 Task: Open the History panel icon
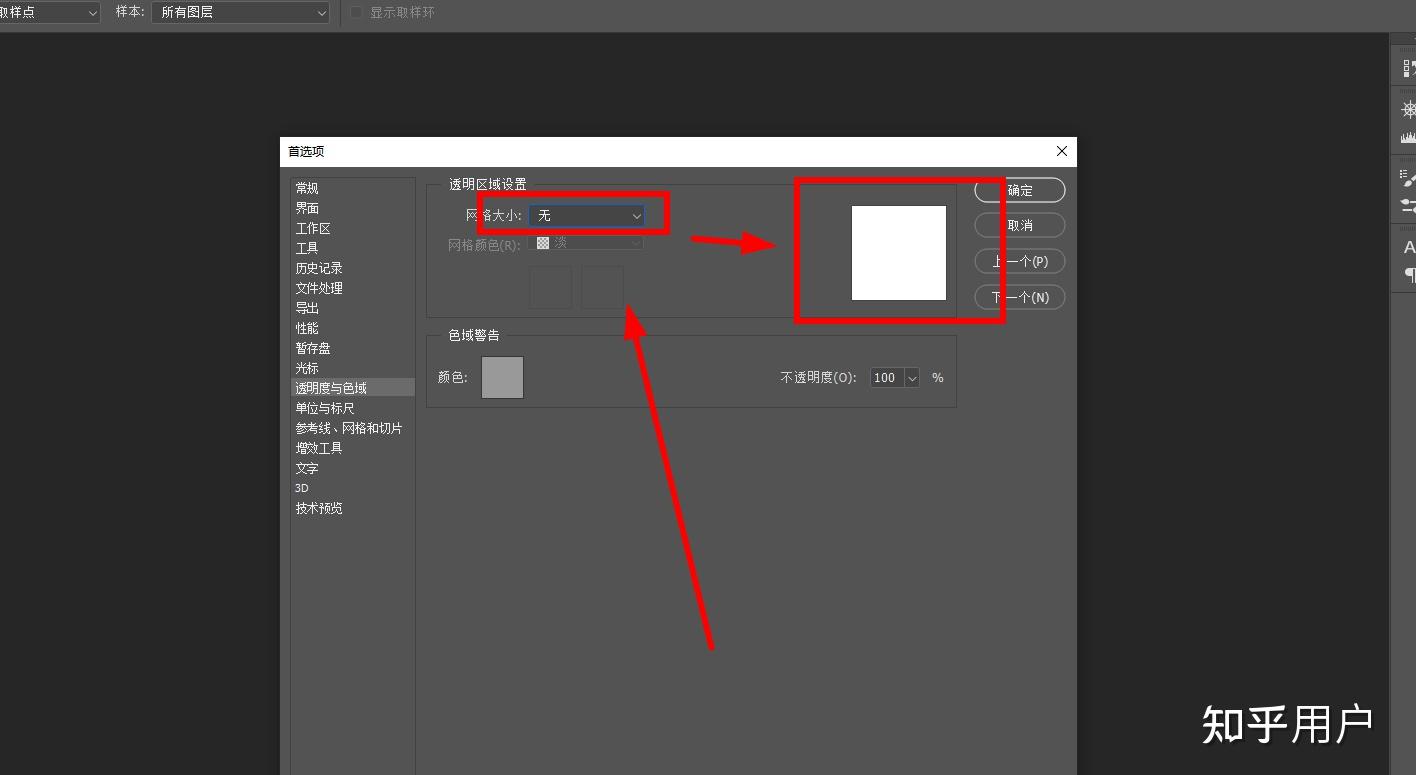[x=1409, y=68]
